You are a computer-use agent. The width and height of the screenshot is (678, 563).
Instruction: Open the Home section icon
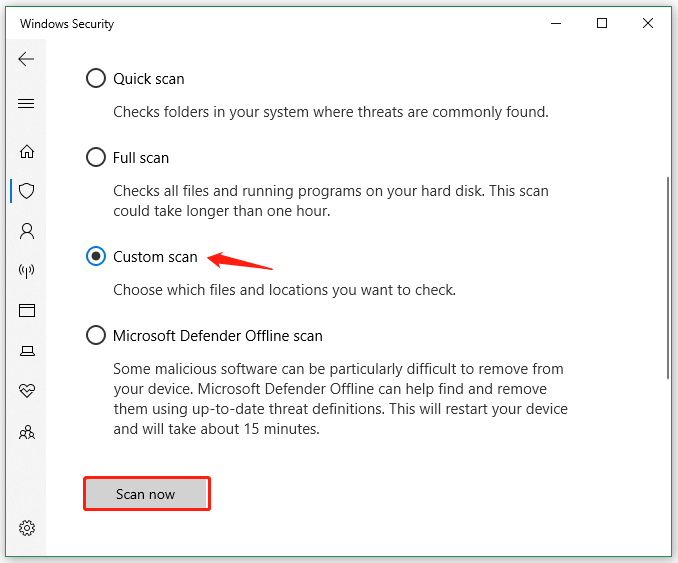tap(27, 151)
